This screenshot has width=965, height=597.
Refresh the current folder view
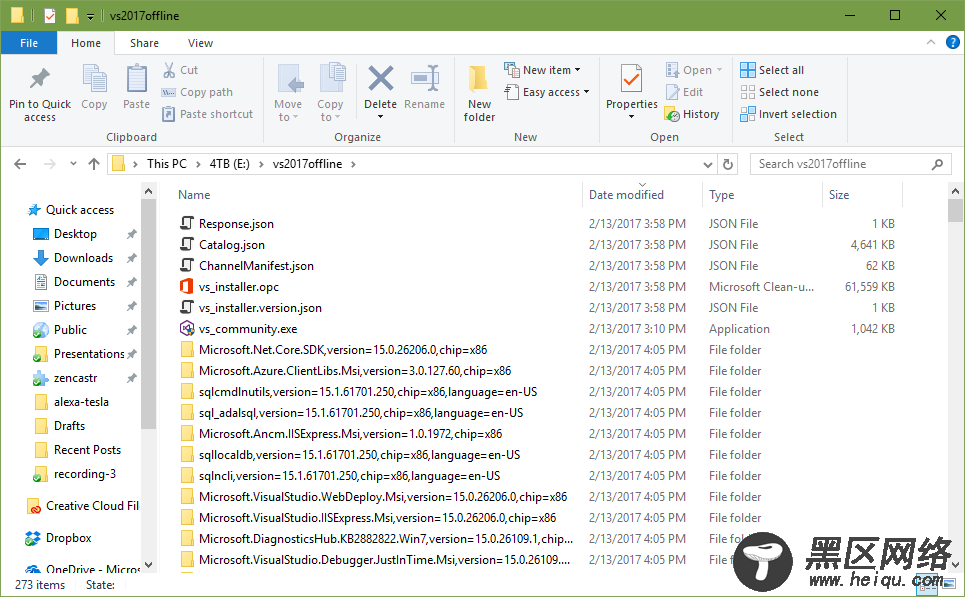[727, 164]
